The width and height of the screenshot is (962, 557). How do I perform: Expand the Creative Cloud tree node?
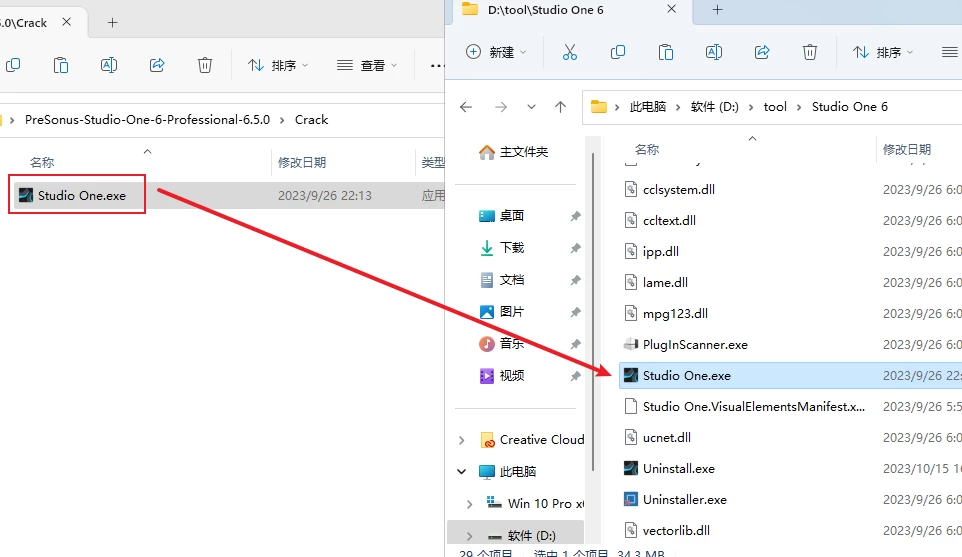point(461,440)
